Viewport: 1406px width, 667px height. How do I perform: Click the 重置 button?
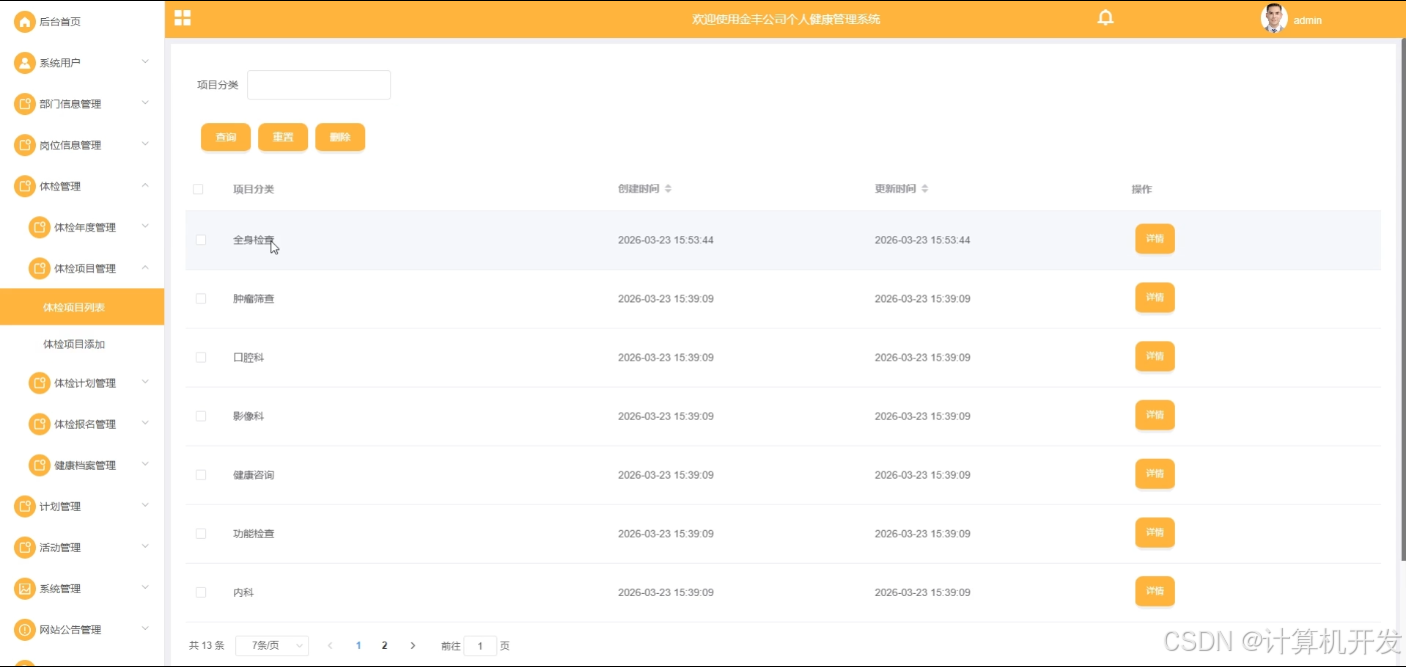pyautogui.click(x=283, y=137)
